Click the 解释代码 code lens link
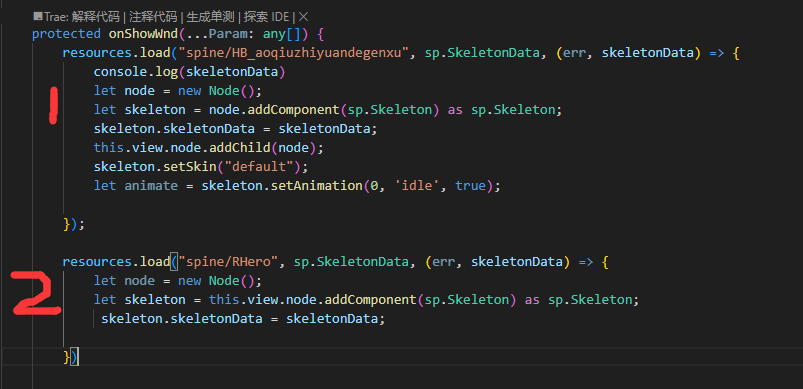Image resolution: width=803 pixels, height=389 pixels. pos(96,17)
